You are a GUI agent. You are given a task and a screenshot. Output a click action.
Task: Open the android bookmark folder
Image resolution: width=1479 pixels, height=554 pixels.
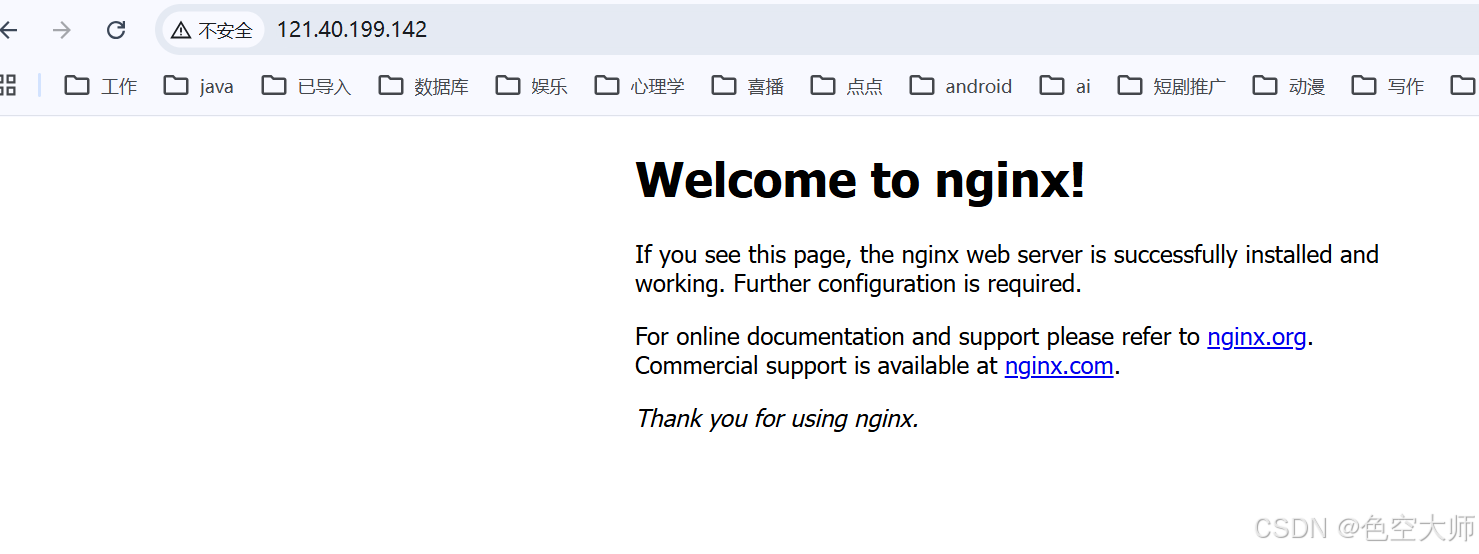[960, 86]
